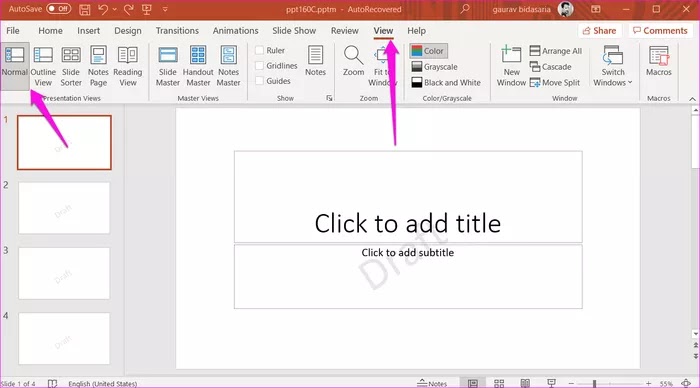
Task: Click the zoom in plus button
Action: [x=648, y=384]
